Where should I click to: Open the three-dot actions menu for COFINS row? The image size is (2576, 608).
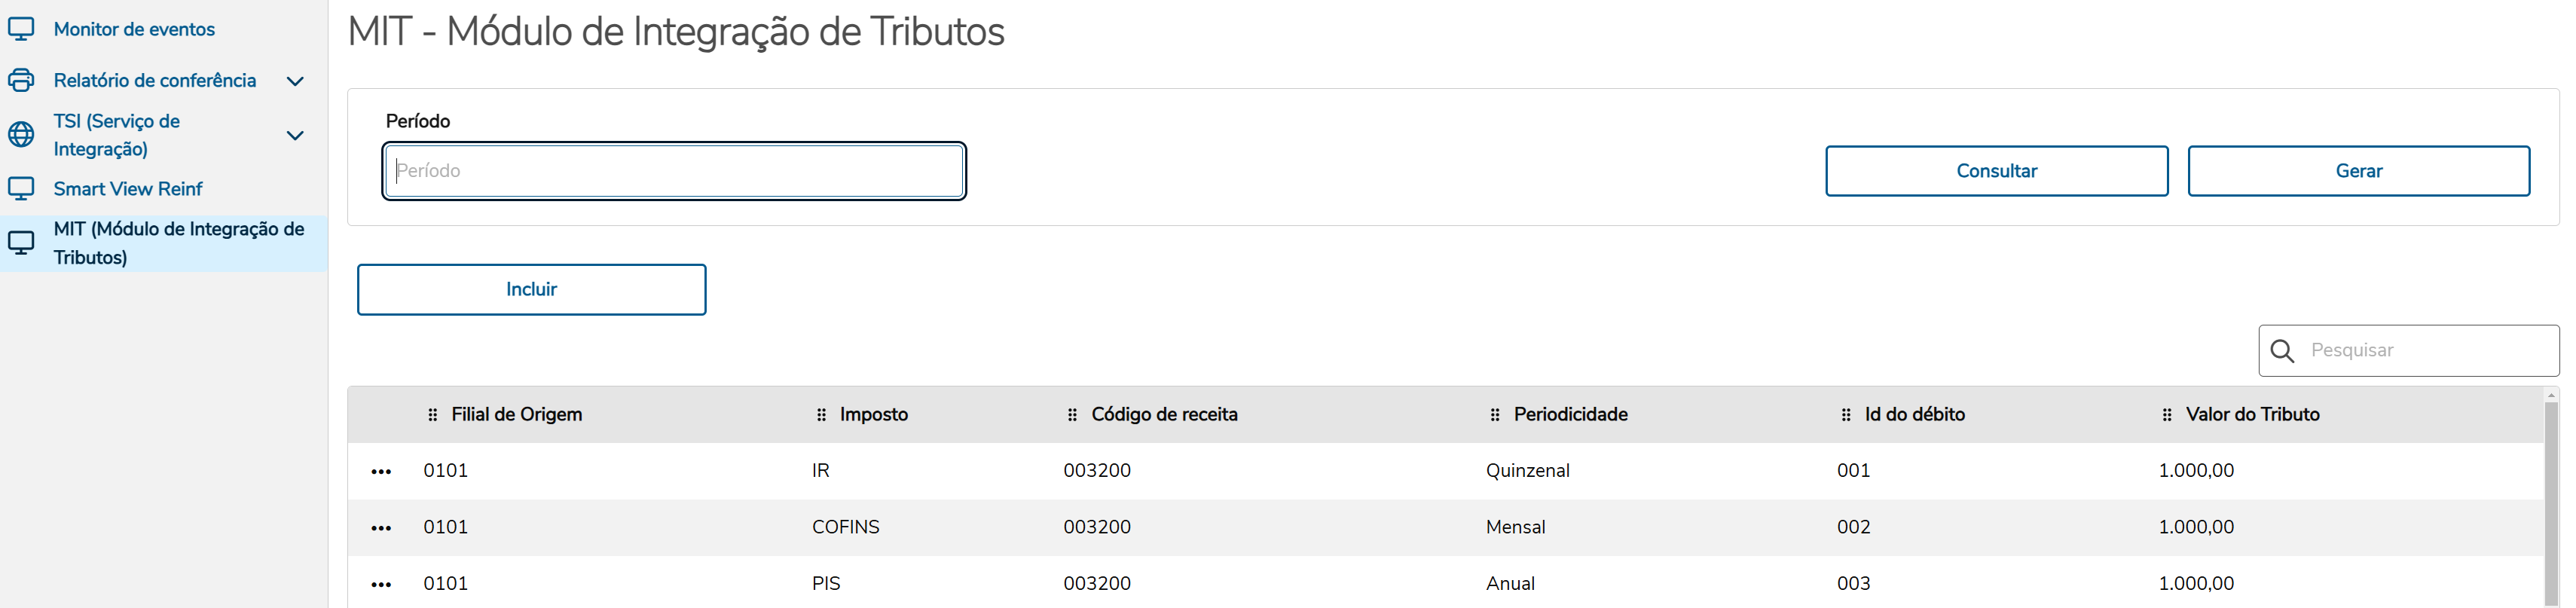pos(381,528)
